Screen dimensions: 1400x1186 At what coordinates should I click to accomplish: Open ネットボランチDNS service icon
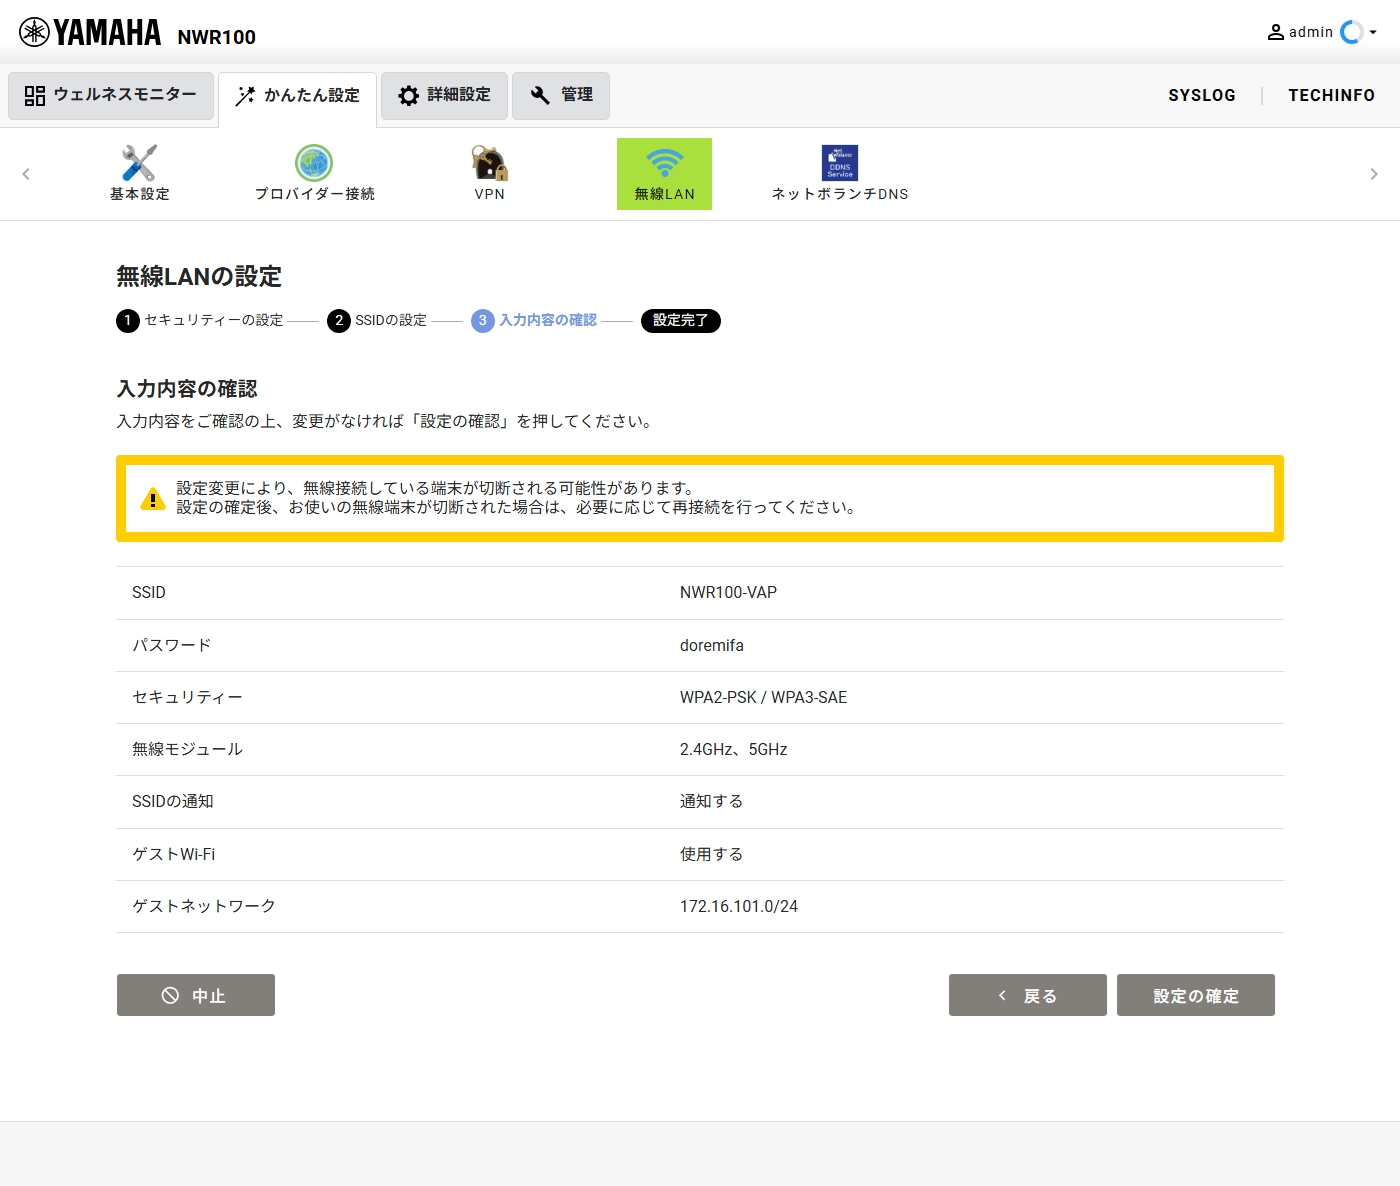point(839,163)
